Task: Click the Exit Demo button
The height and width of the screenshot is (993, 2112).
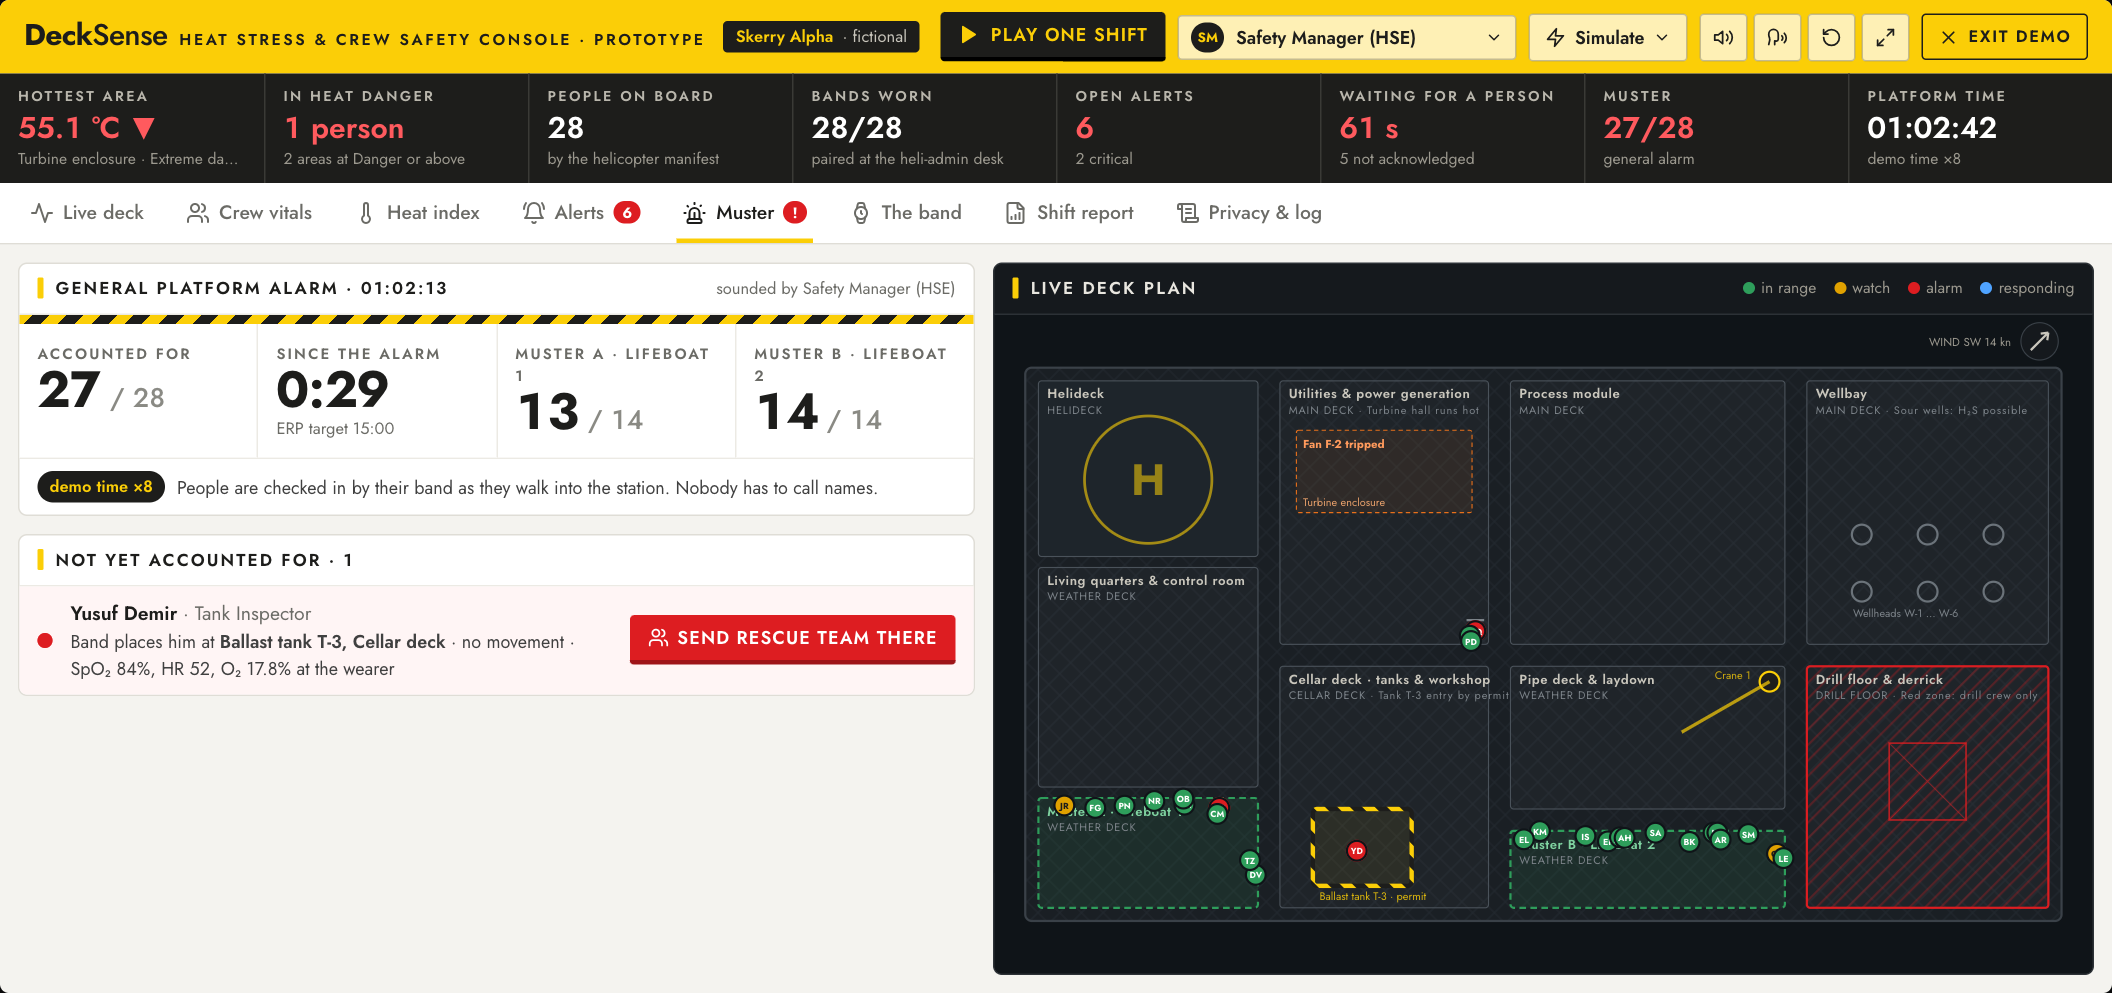Action: coord(2004,37)
